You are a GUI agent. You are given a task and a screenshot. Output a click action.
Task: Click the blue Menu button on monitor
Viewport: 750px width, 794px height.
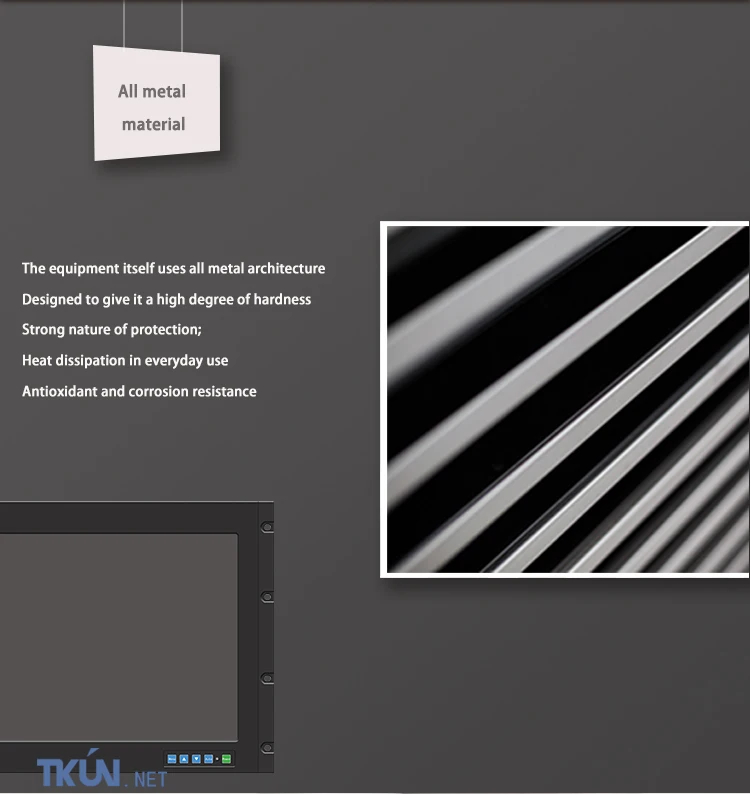(172, 759)
